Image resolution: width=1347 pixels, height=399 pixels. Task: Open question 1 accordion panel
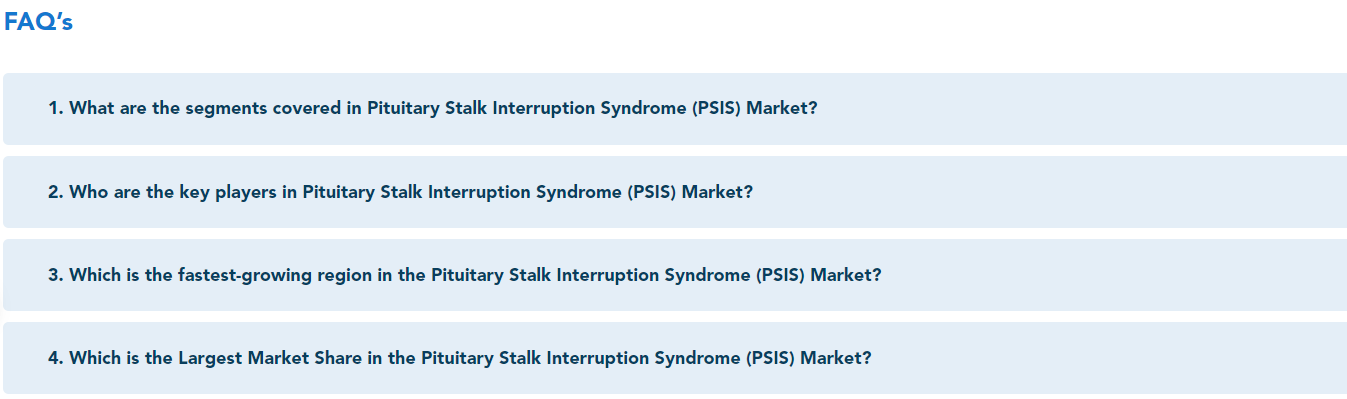(x=675, y=109)
